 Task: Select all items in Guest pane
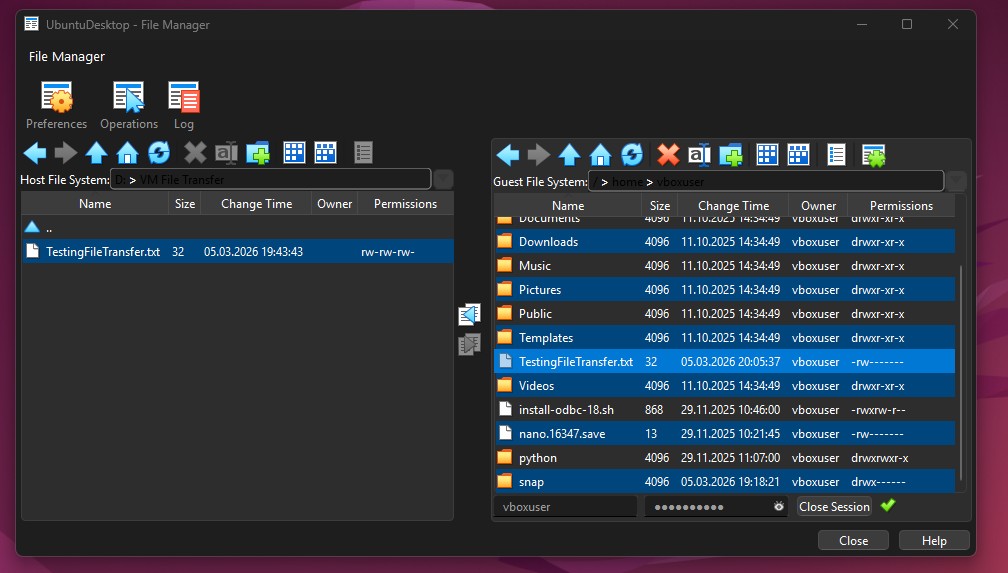tap(768, 155)
